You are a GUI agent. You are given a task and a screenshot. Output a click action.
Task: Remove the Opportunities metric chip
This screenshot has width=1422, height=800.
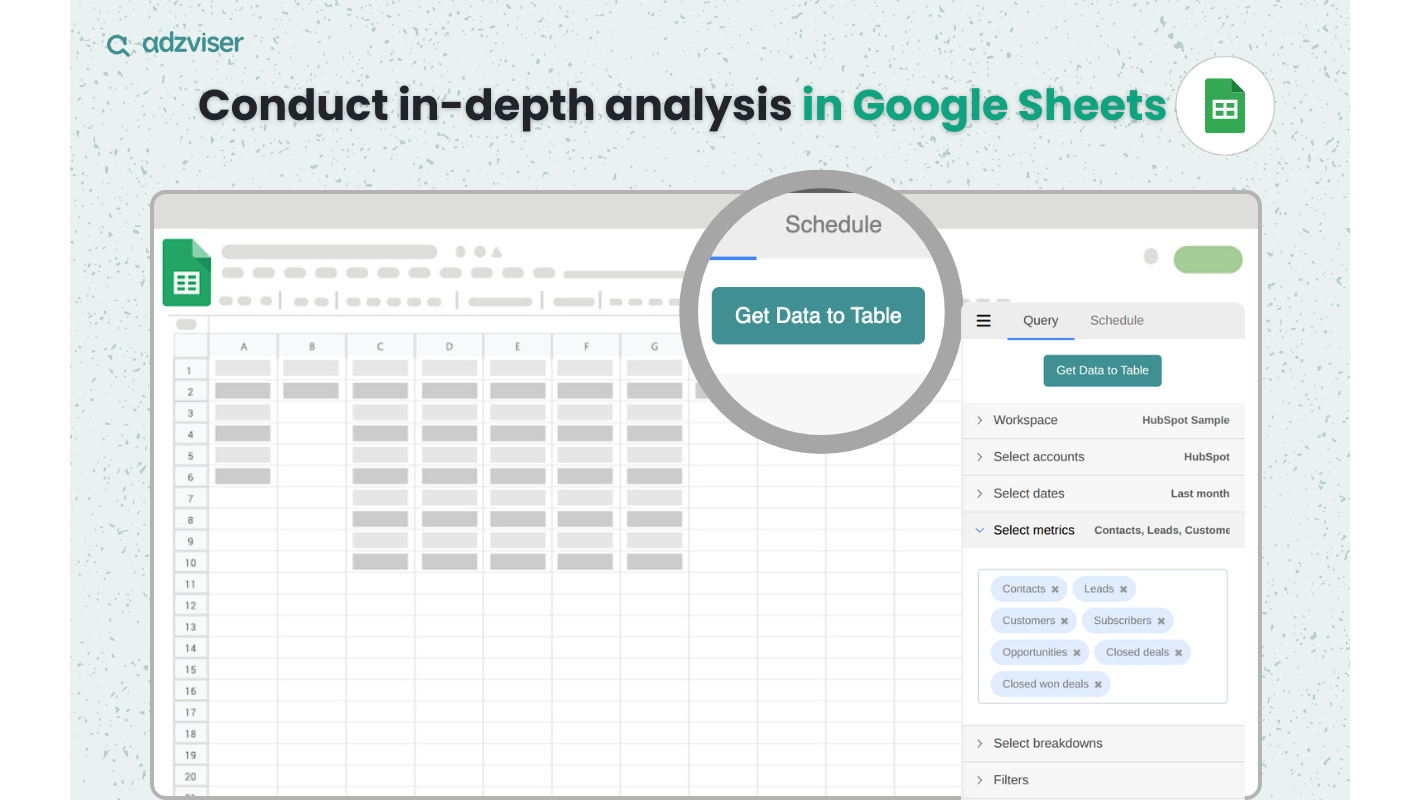coord(1077,653)
